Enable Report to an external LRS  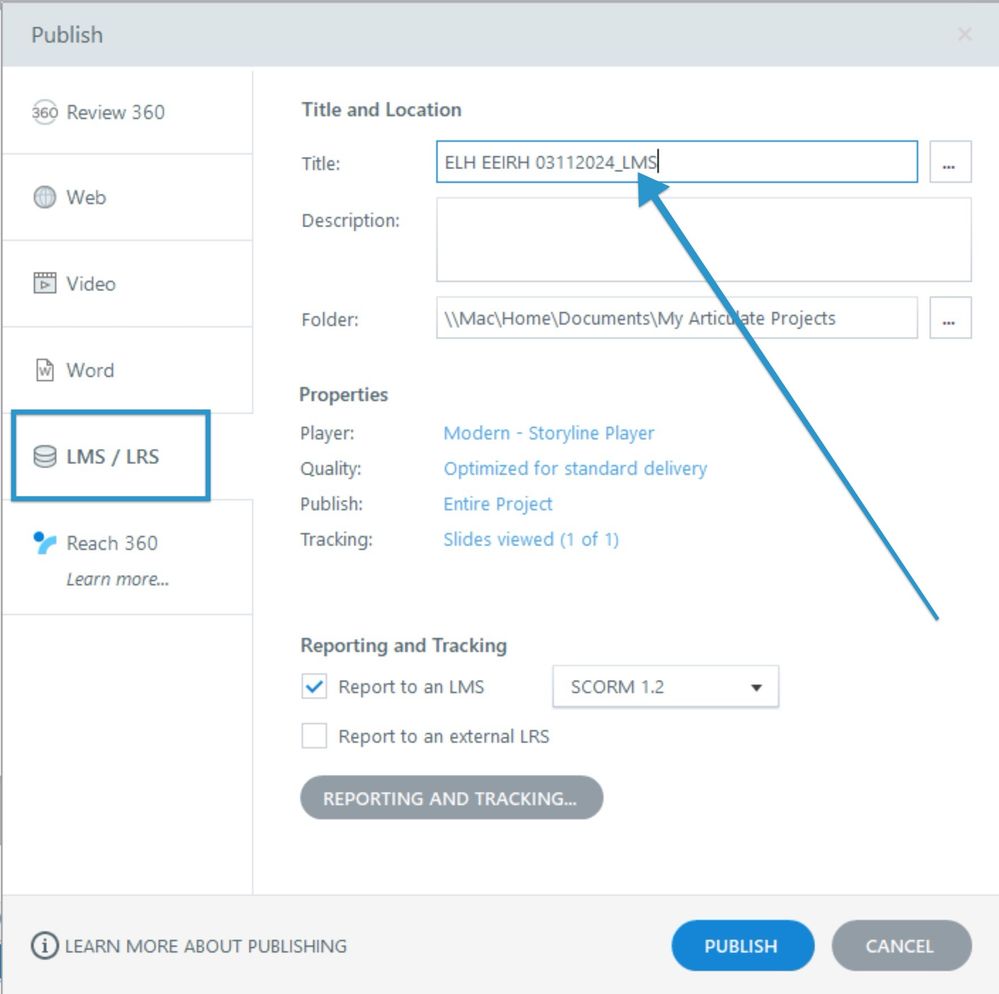(315, 737)
